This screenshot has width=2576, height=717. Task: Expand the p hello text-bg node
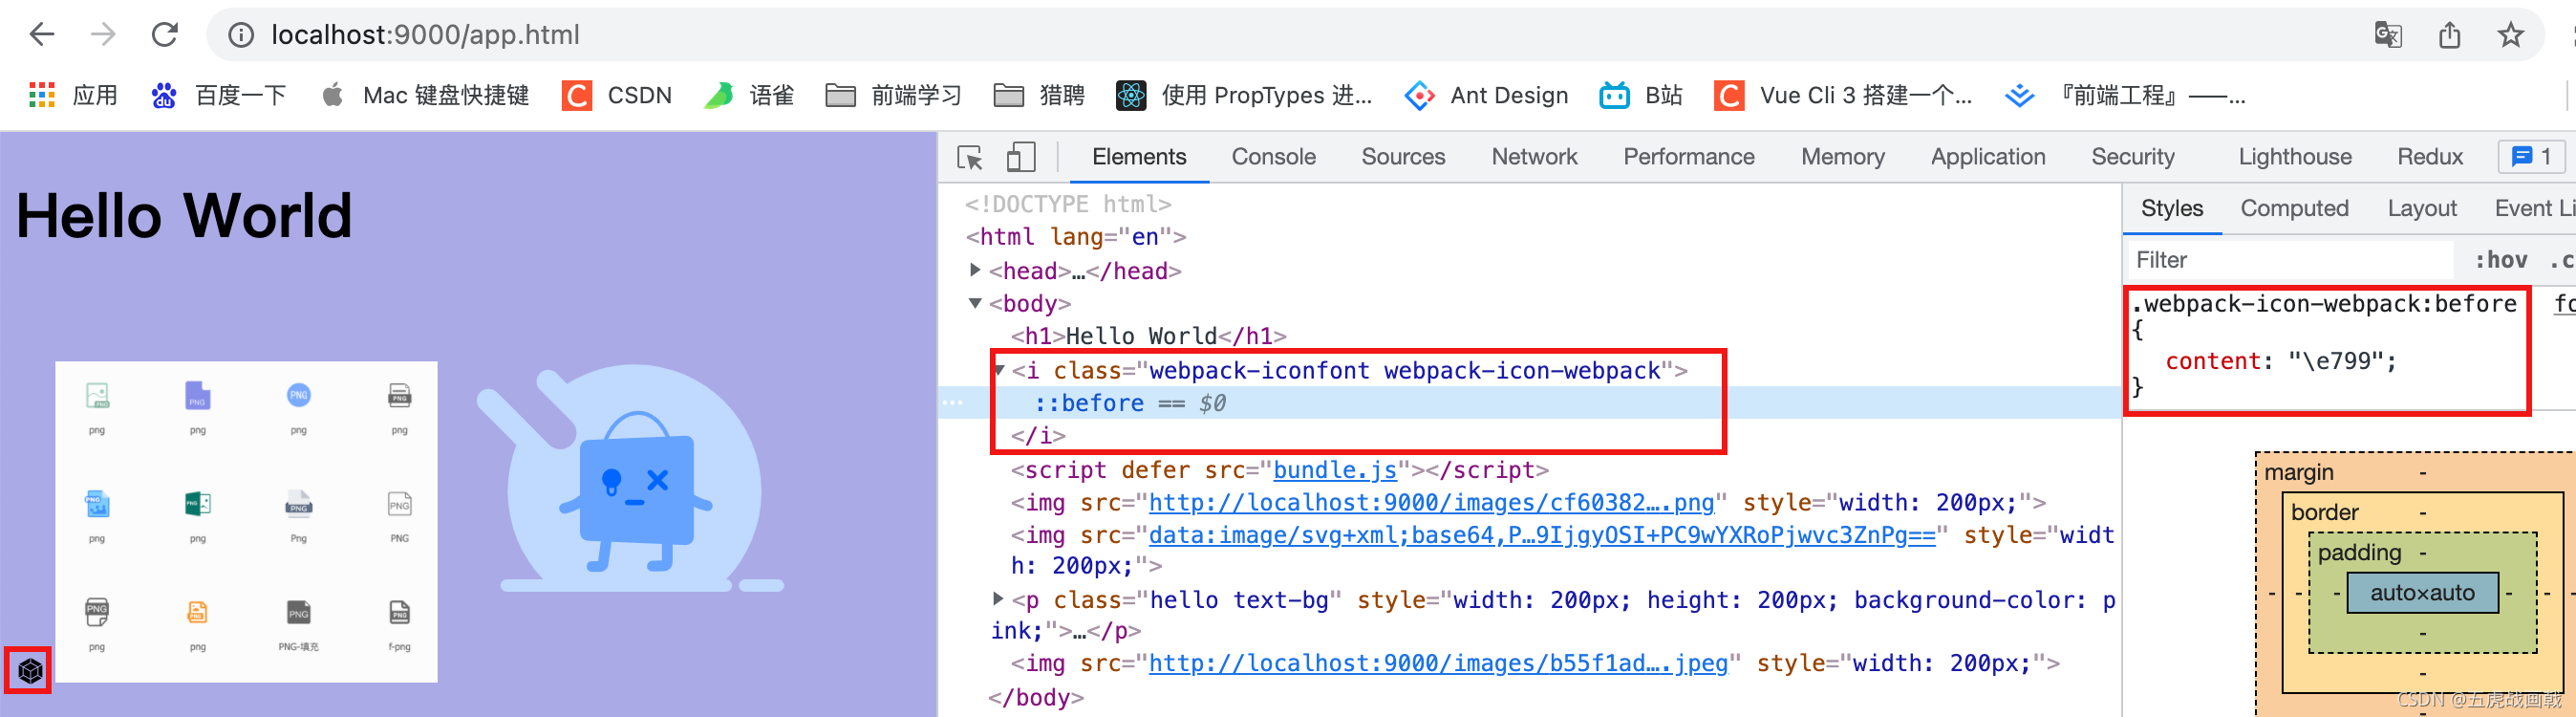[998, 599]
